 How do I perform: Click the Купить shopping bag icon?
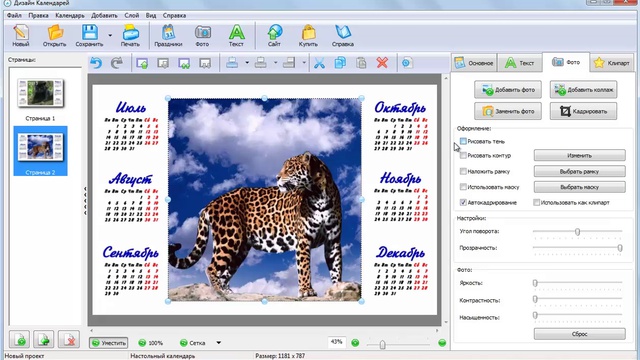308,35
